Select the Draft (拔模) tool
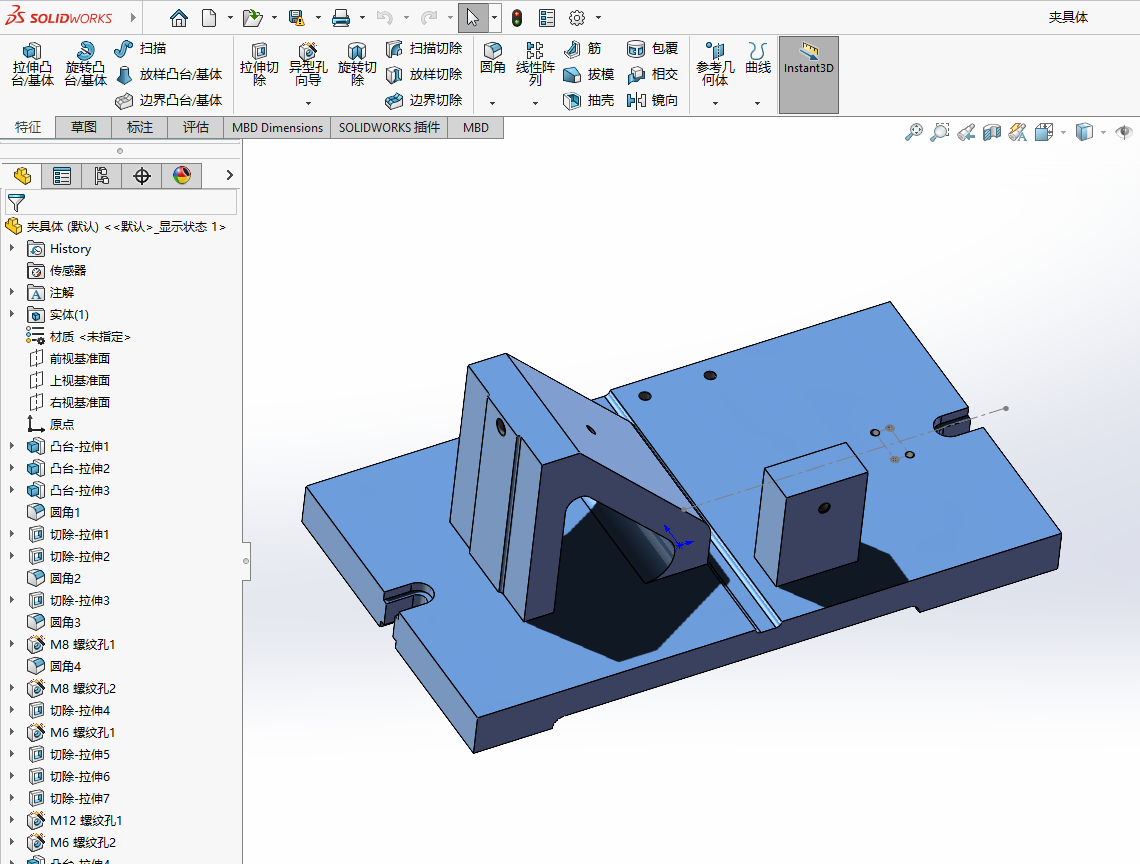The width and height of the screenshot is (1140, 864). coord(588,74)
